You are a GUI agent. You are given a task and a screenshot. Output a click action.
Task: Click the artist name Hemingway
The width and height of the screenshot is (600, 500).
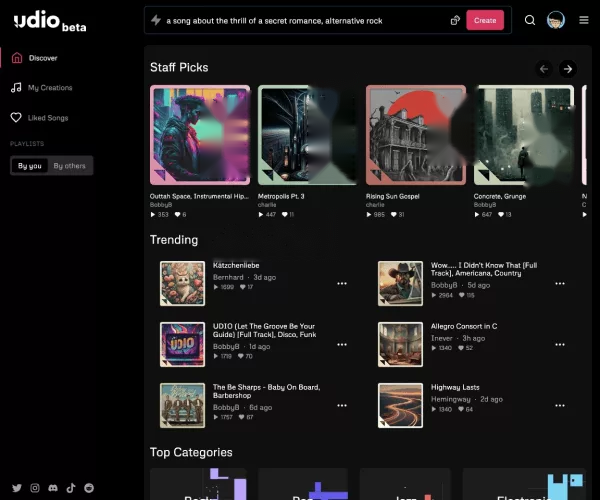450,399
